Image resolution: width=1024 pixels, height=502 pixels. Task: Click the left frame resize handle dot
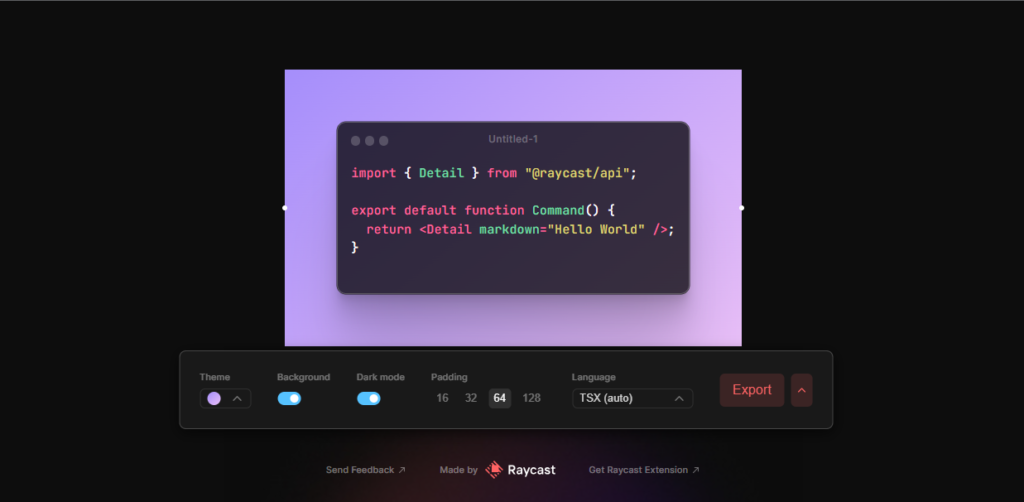click(285, 208)
